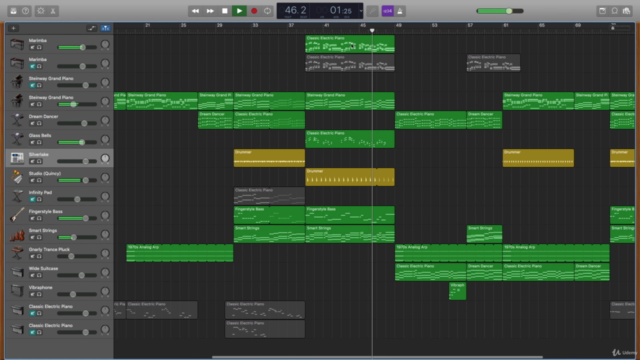Toggle Cycle mode
The image size is (640, 360).
point(267,11)
